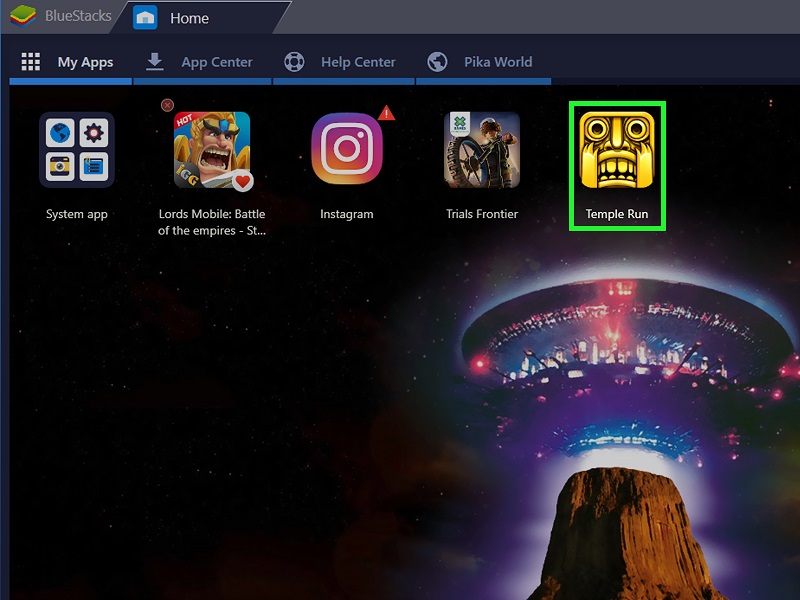
Task: Open the App Center
Action: click(217, 61)
